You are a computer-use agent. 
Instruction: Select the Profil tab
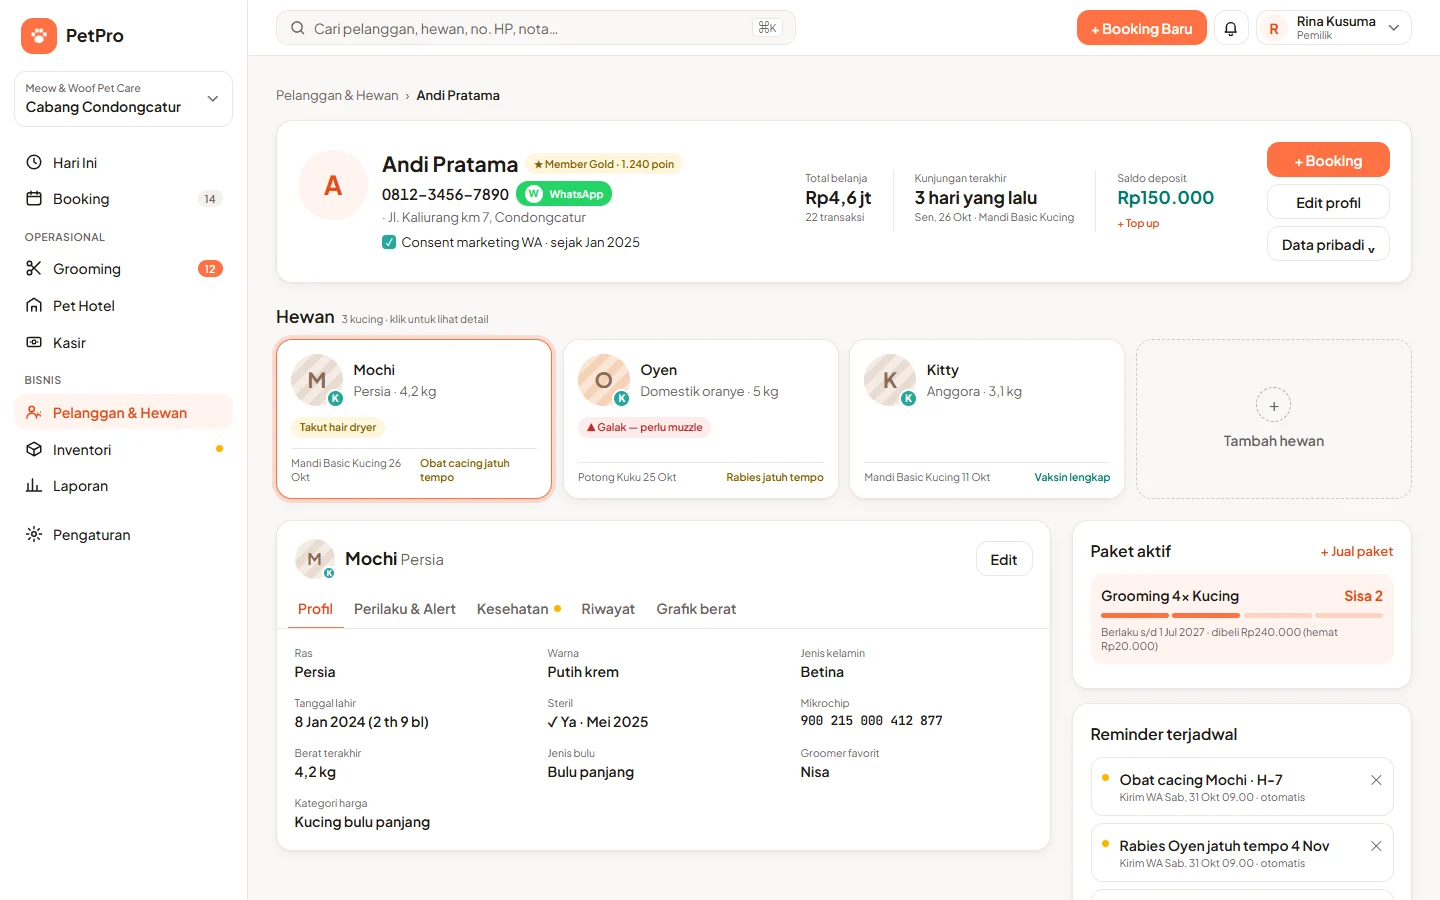click(x=315, y=609)
